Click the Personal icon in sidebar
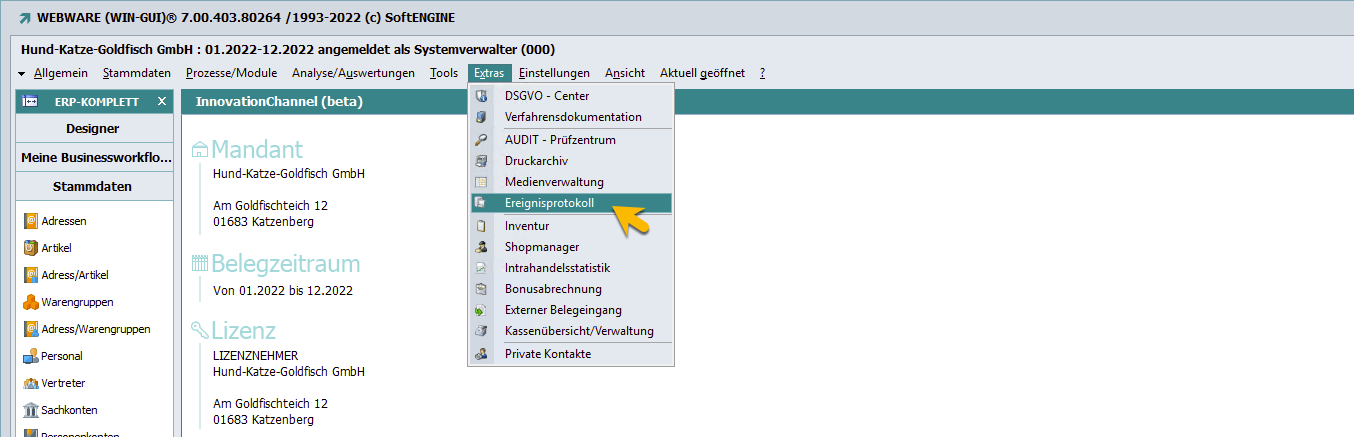 (x=30, y=356)
